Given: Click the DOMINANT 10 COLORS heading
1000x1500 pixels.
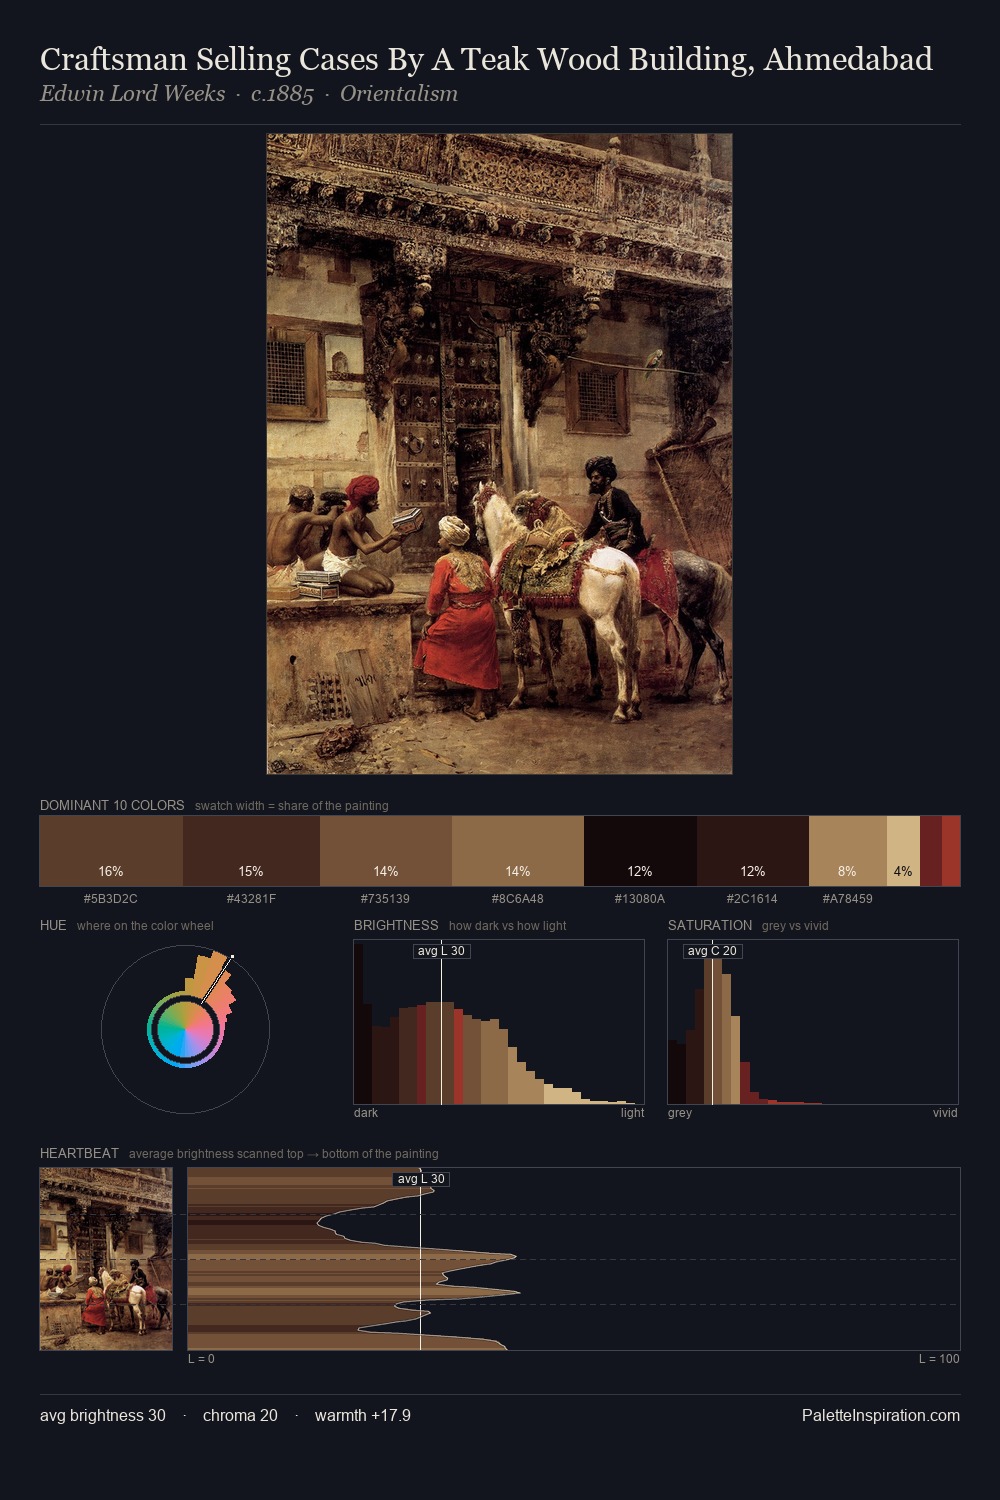Looking at the screenshot, I should click(x=112, y=806).
